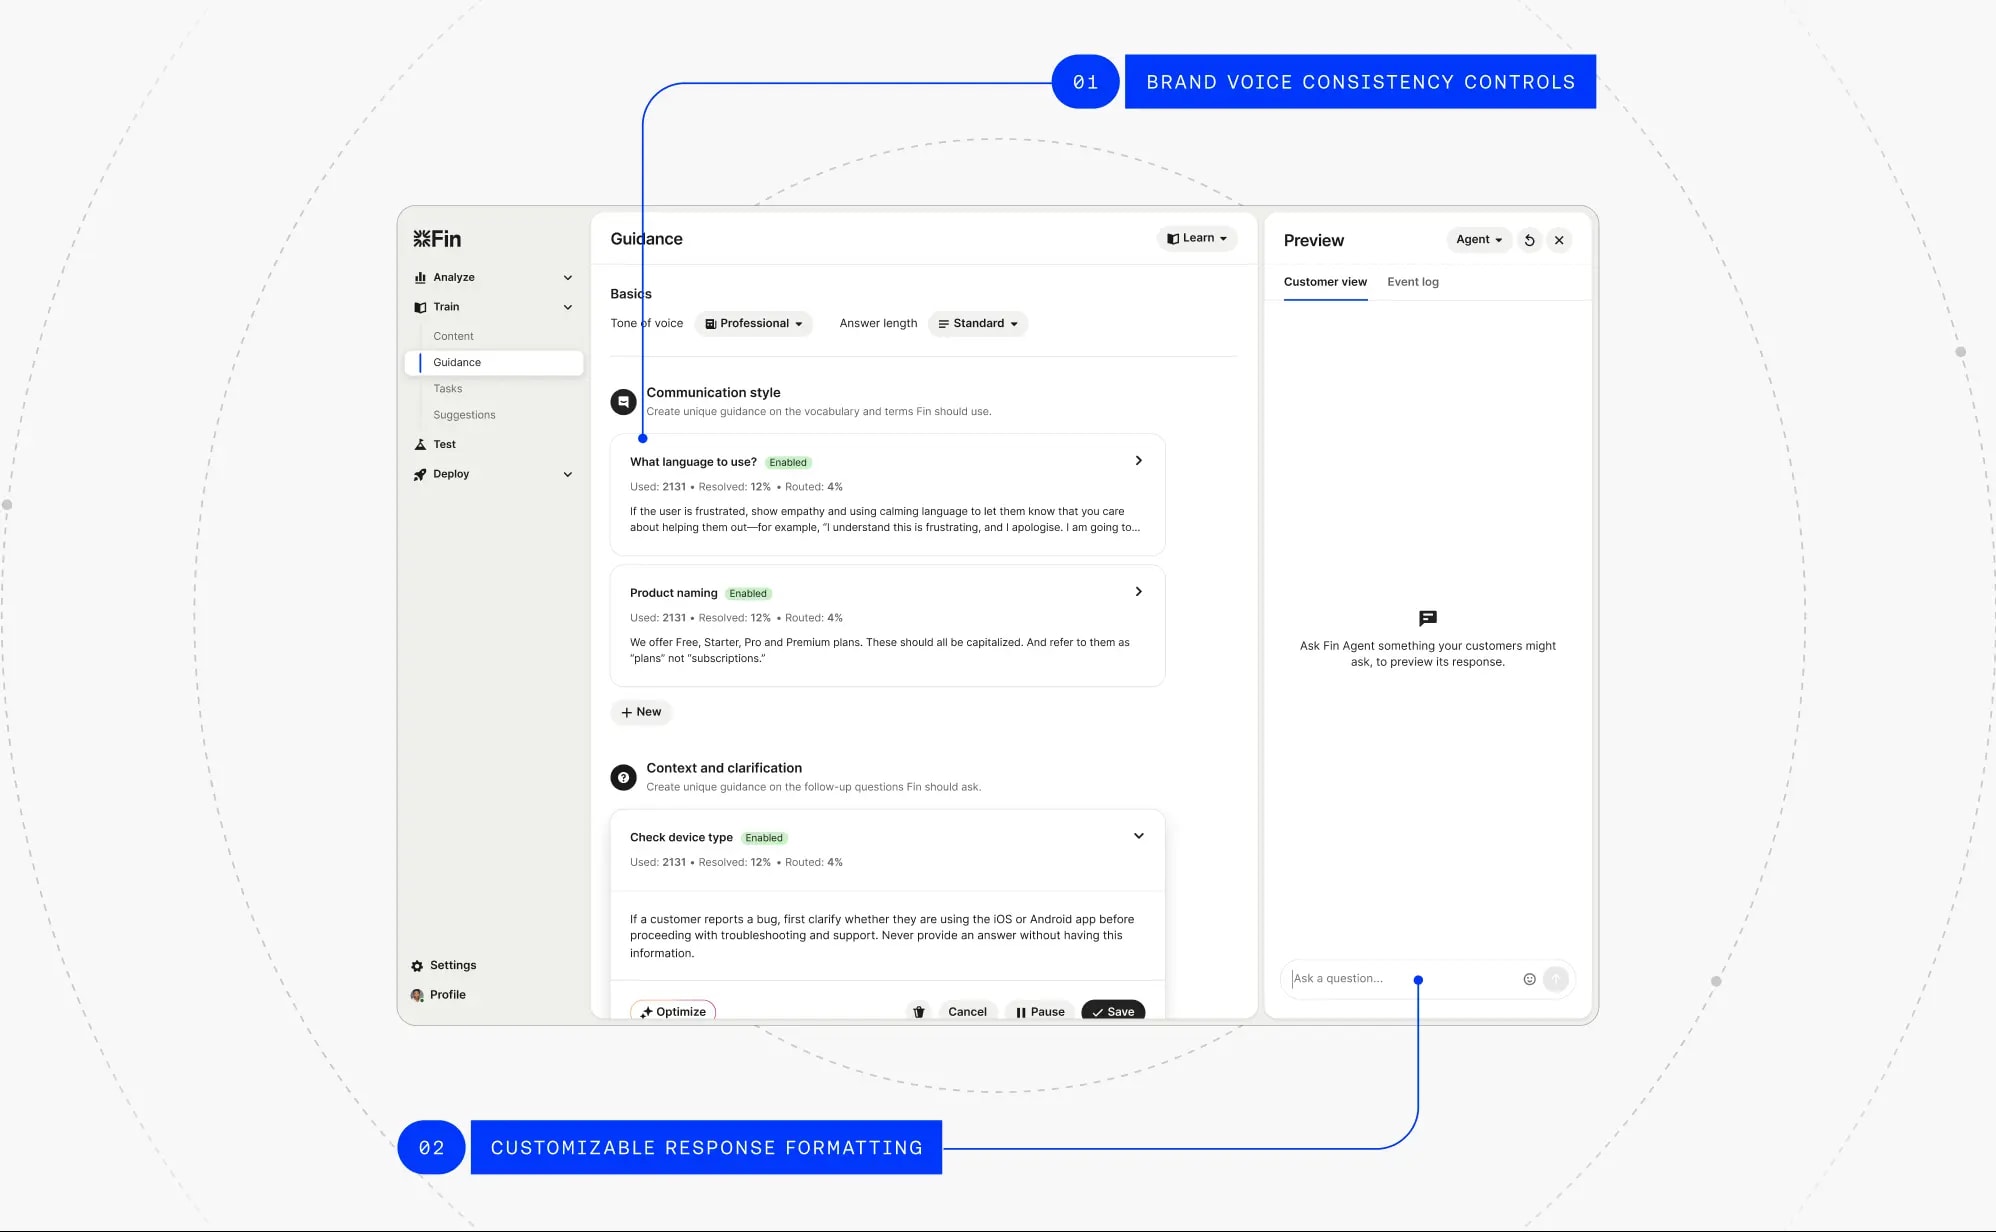
Task: Click the Pause button
Action: coord(1040,1012)
